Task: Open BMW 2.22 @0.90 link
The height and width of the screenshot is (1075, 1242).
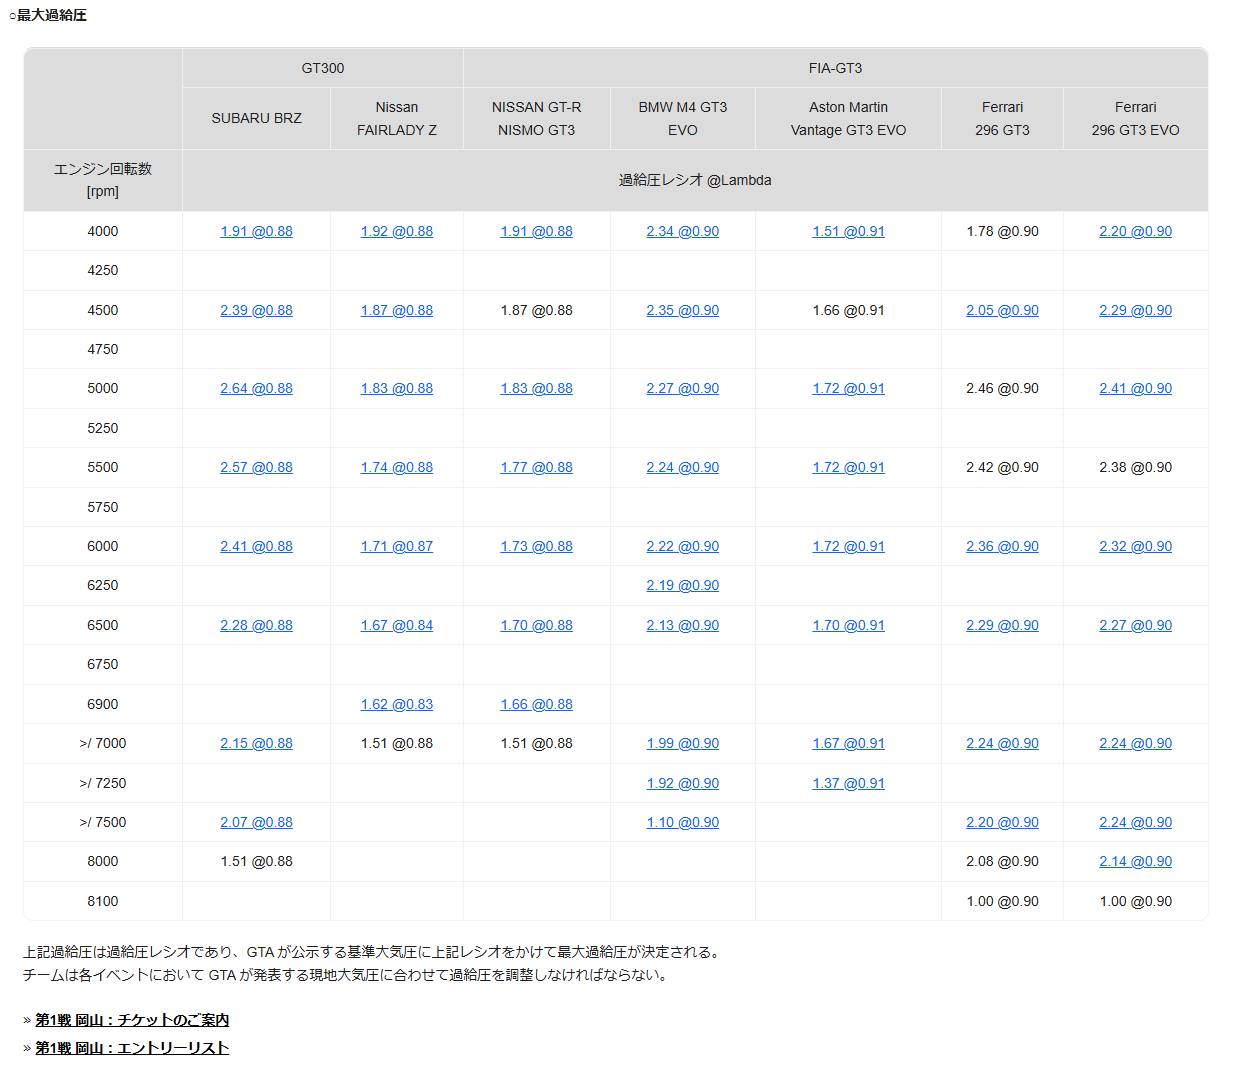Action: [683, 546]
